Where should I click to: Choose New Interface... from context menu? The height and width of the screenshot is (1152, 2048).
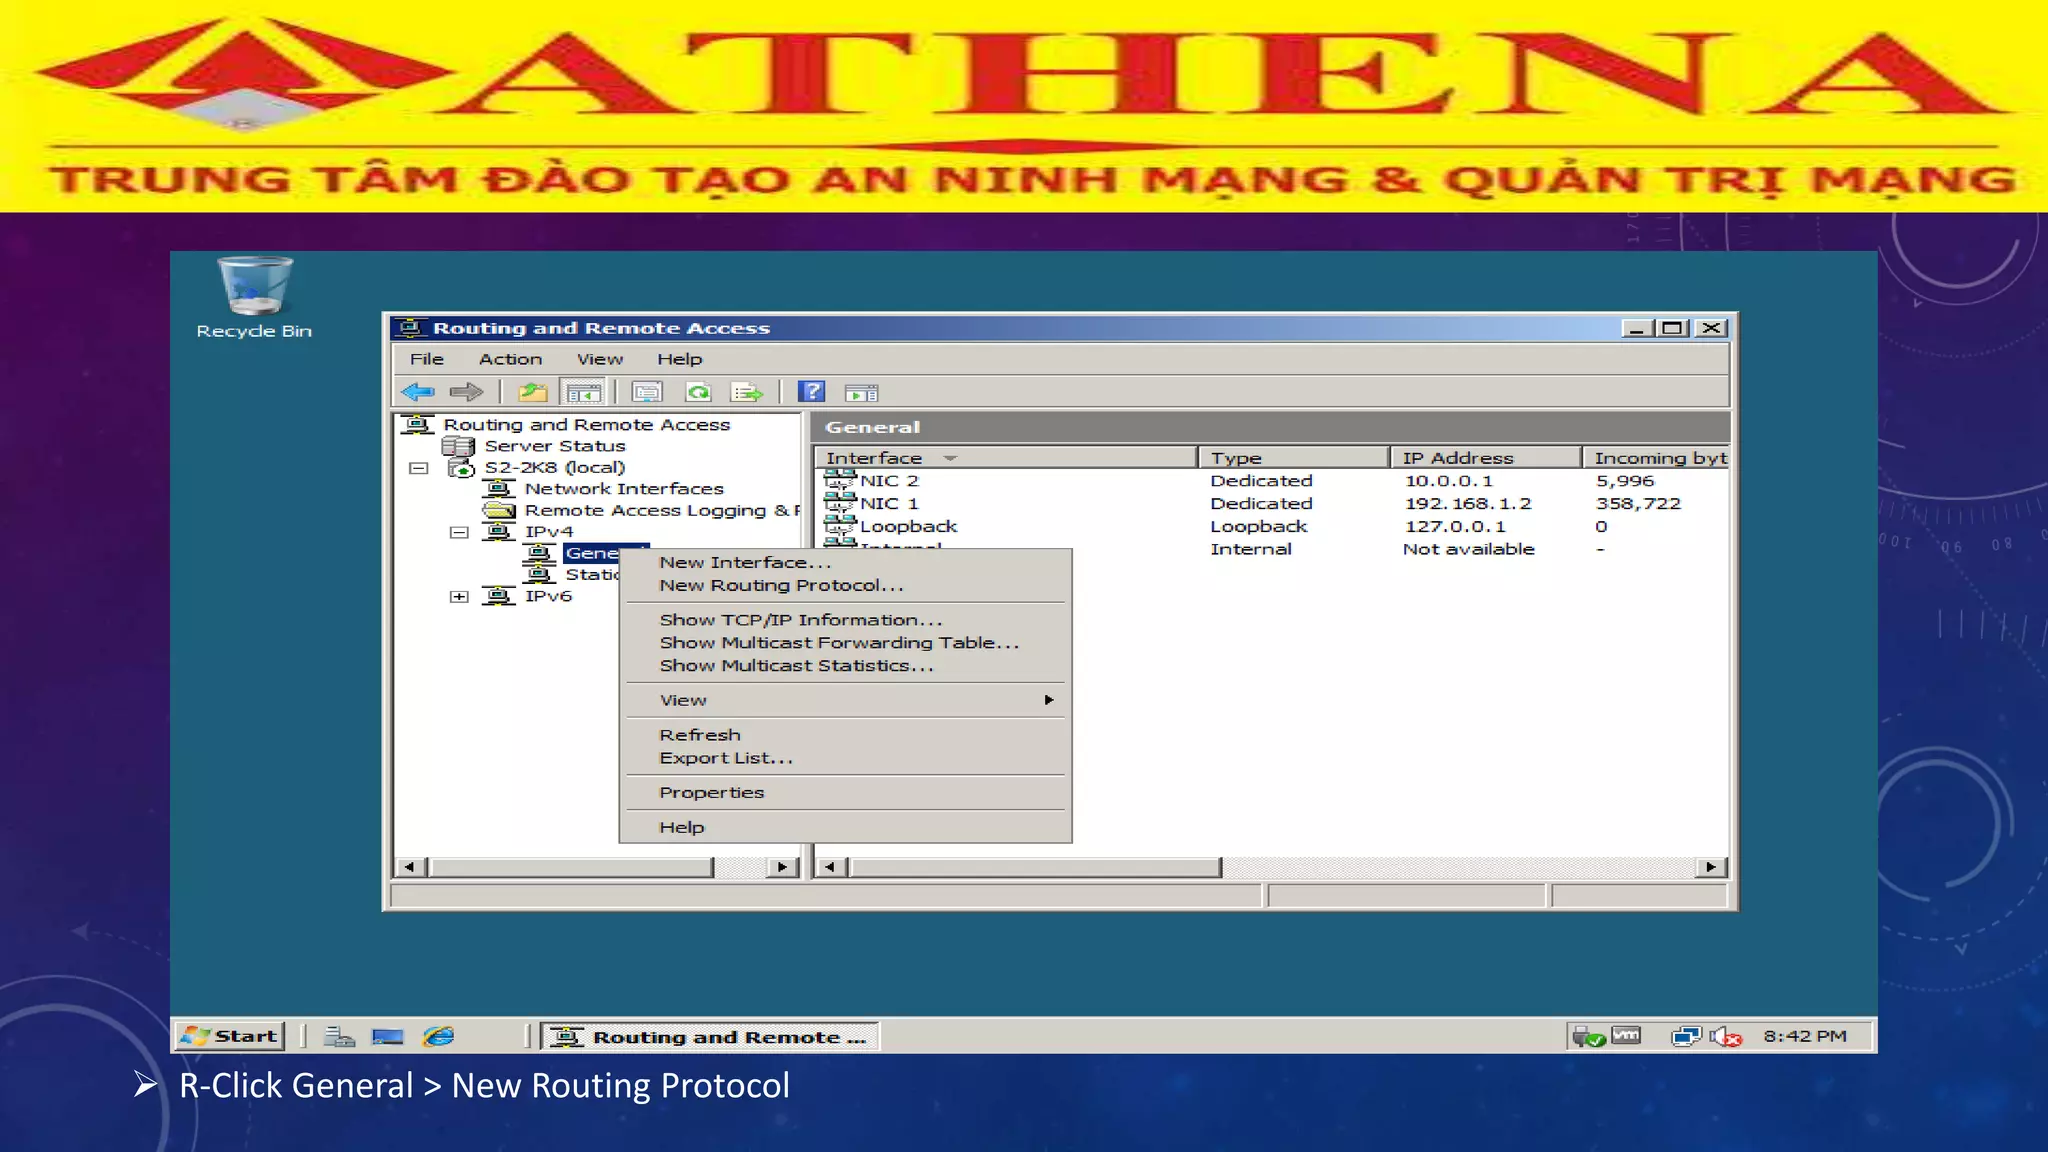pos(845,562)
